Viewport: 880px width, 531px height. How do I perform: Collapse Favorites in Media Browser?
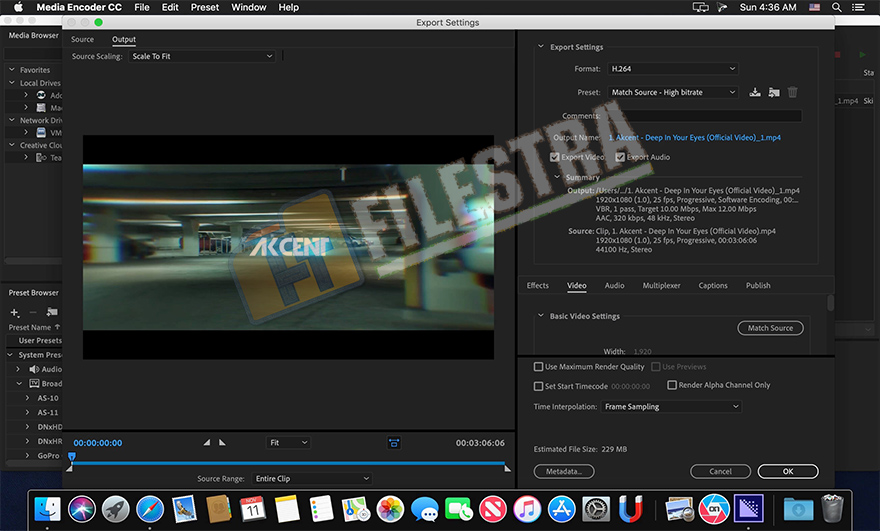11,70
